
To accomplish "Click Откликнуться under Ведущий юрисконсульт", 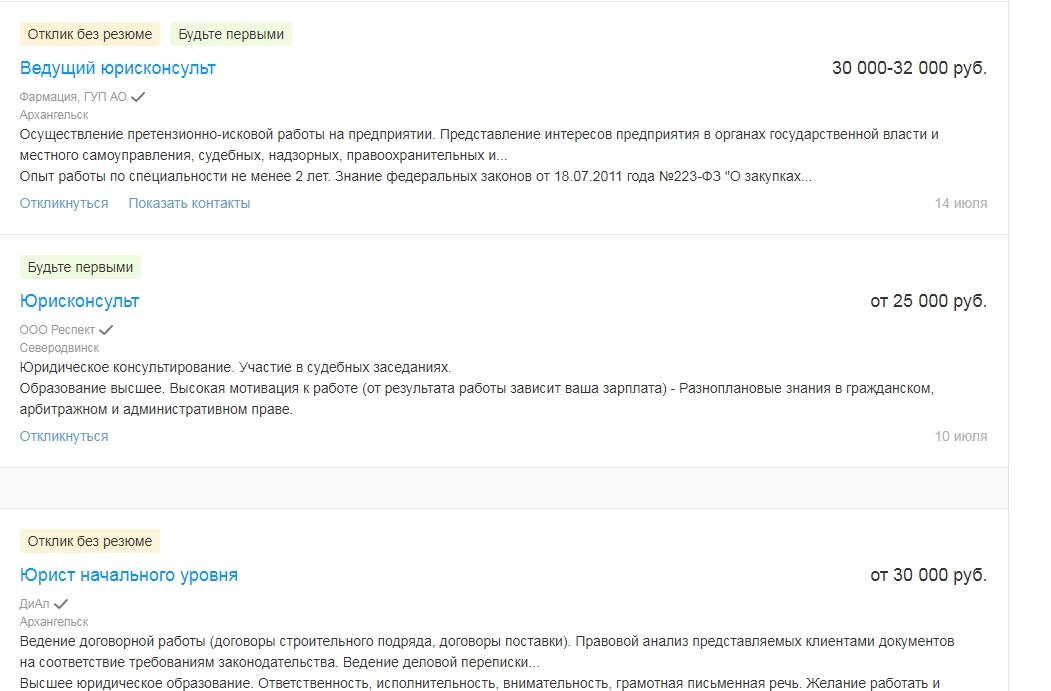I will [x=63, y=202].
